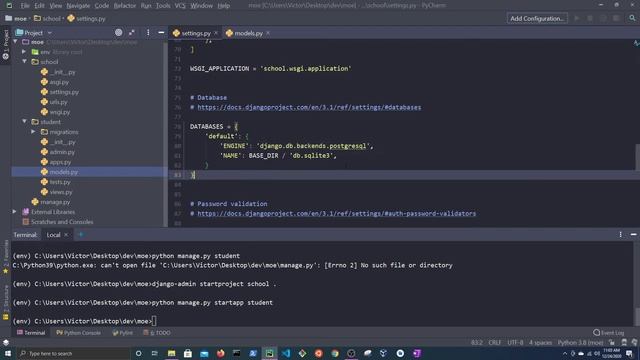
Task: Open Python Console tool tab
Action: point(78,333)
